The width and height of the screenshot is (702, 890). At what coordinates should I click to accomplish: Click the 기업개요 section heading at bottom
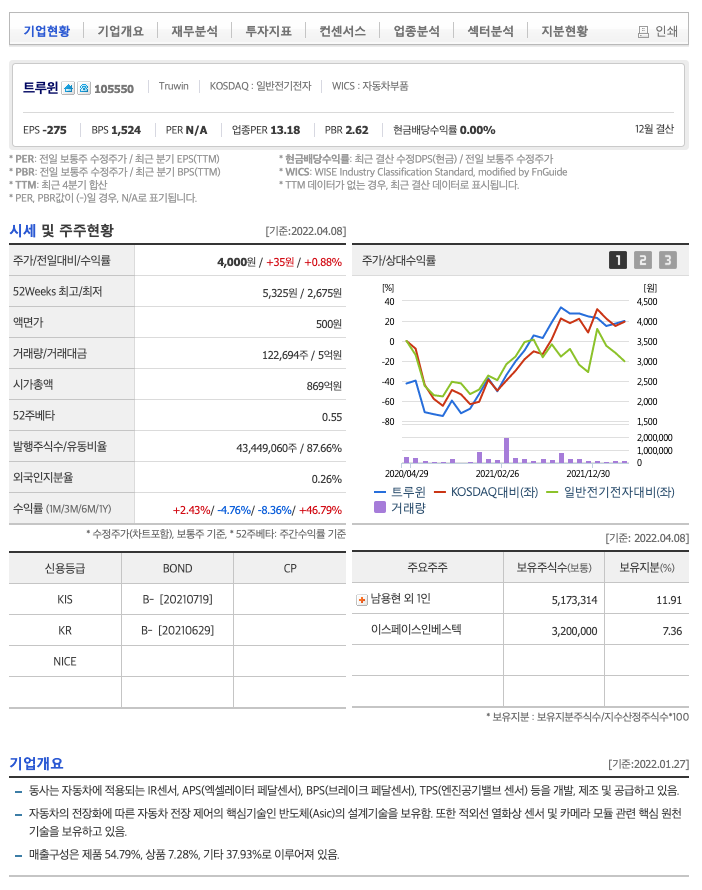click(36, 763)
